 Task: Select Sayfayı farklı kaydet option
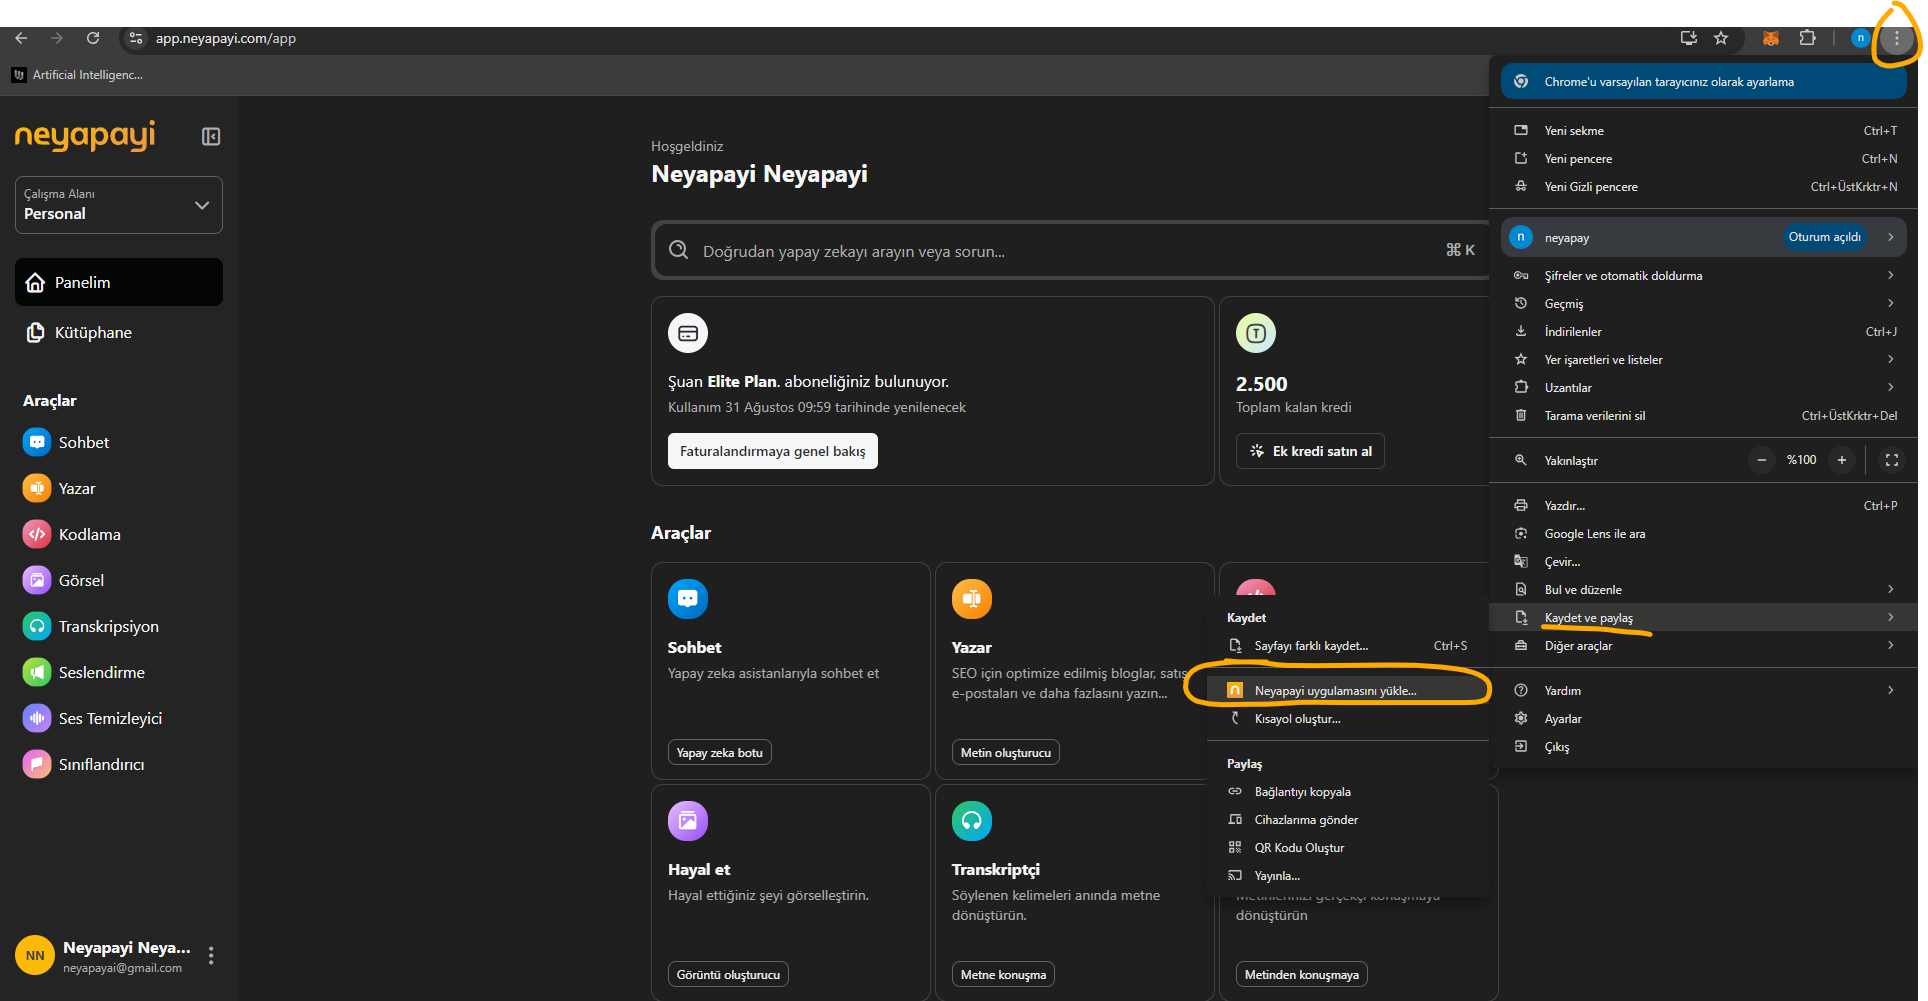pyautogui.click(x=1348, y=645)
